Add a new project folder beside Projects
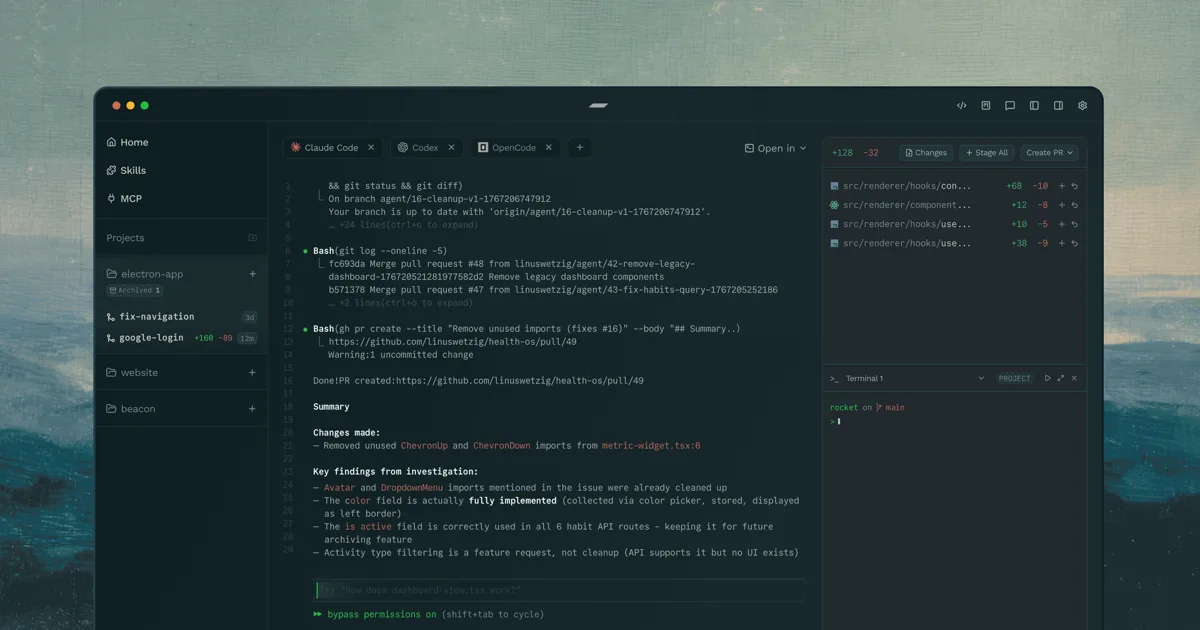1200x630 pixels. tap(252, 238)
